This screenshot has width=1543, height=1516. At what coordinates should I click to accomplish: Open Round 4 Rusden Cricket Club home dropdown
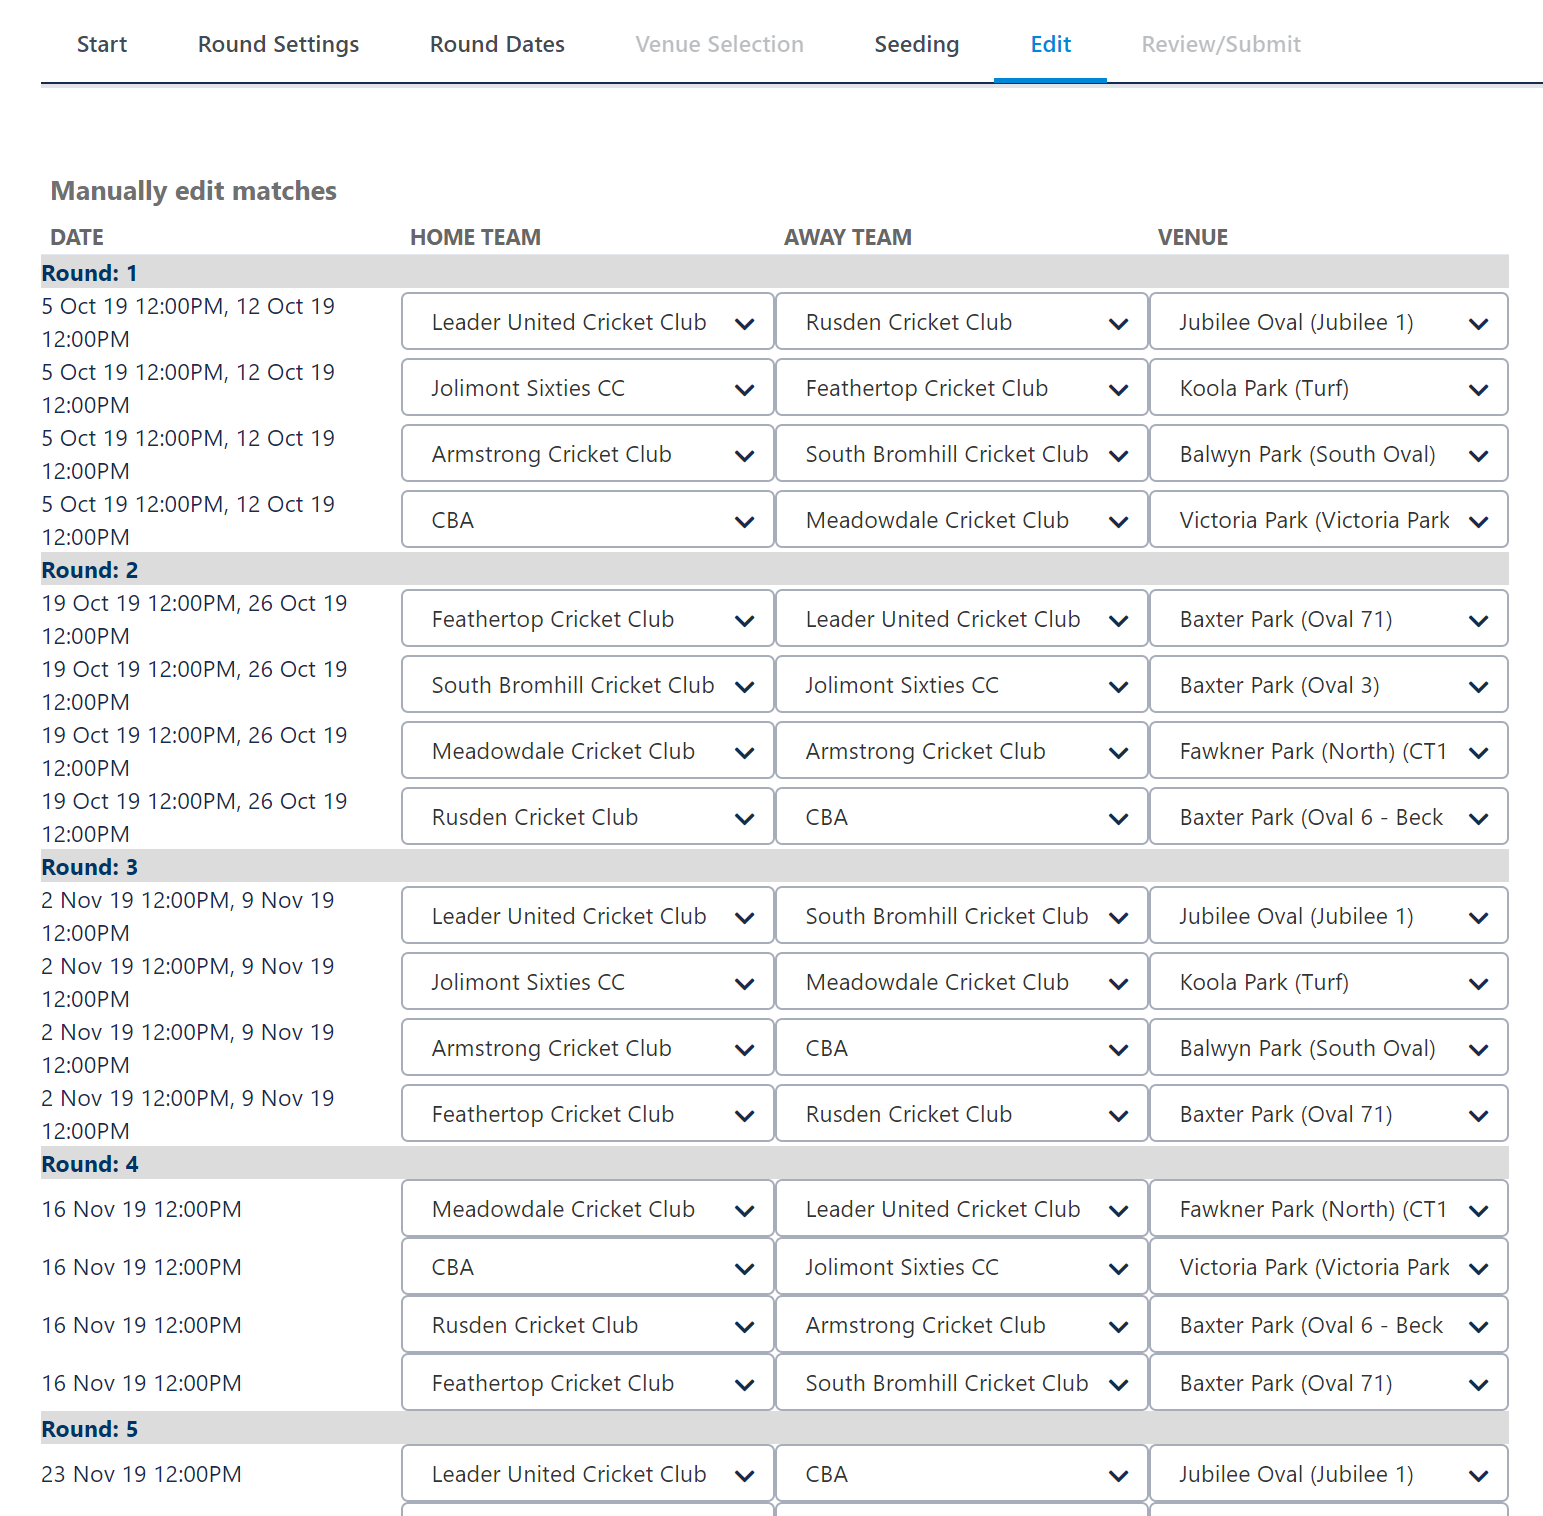coord(588,1324)
